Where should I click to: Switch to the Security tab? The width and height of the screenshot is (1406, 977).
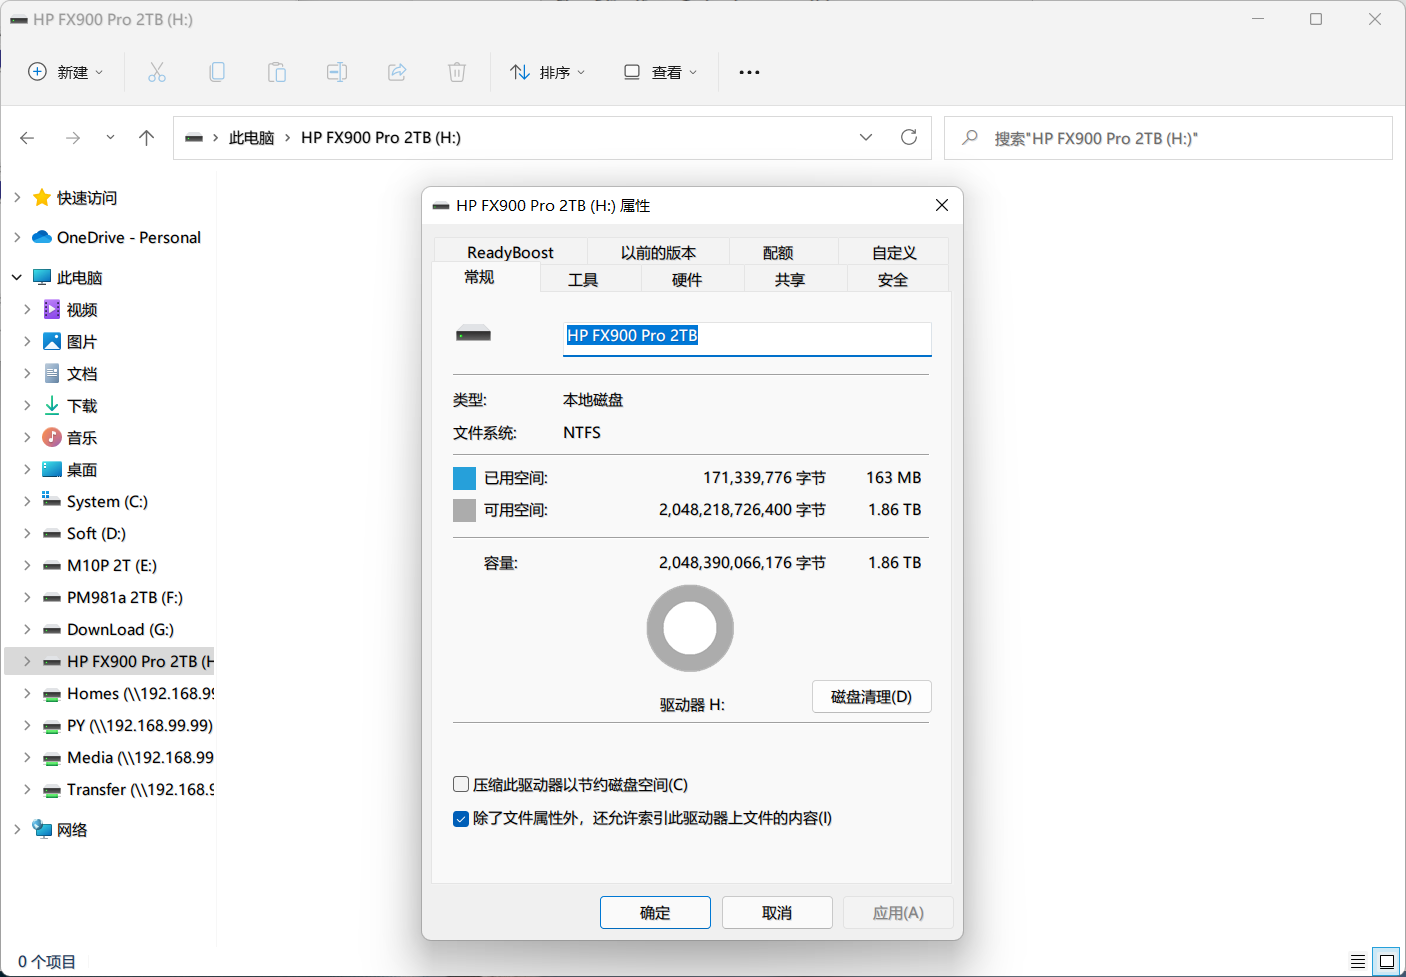893,279
